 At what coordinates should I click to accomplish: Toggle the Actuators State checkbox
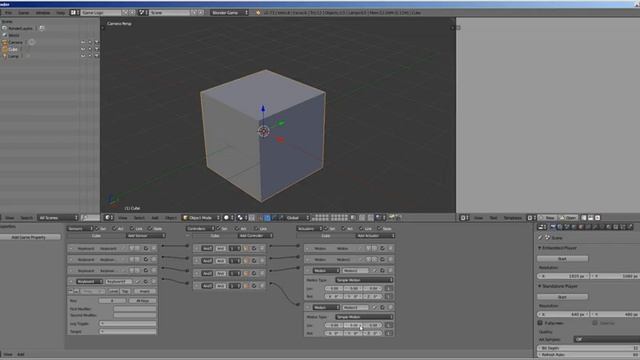(x=379, y=229)
